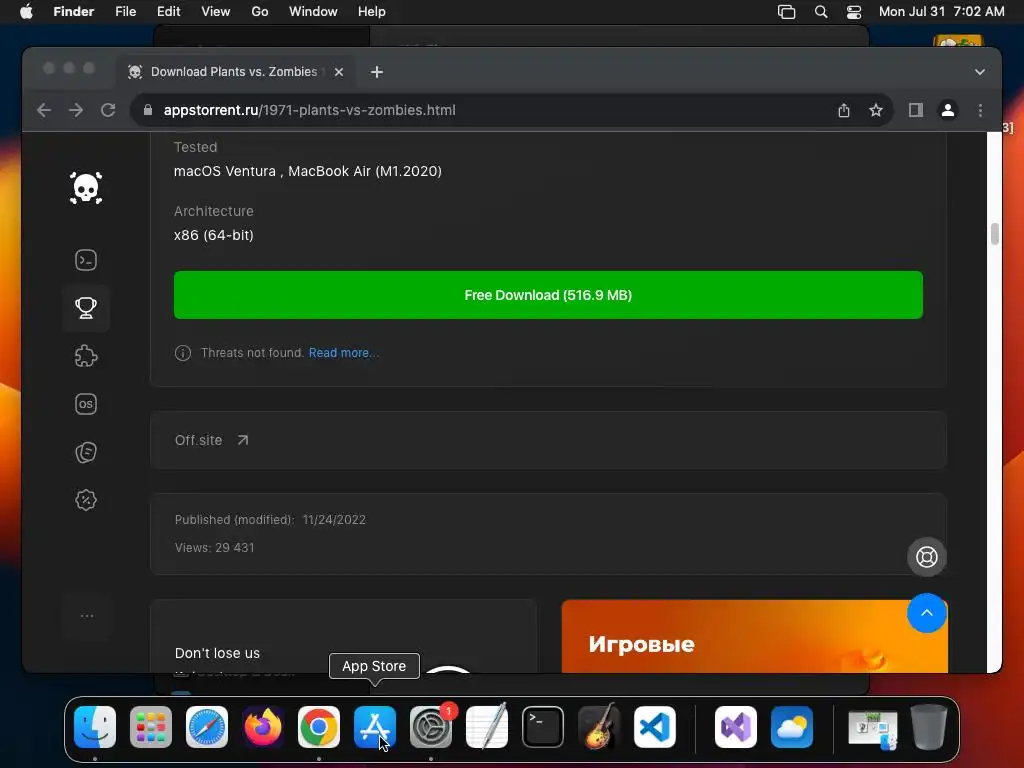This screenshot has height=768, width=1024.
Task: Click the share icon in the address bar
Action: [844, 110]
